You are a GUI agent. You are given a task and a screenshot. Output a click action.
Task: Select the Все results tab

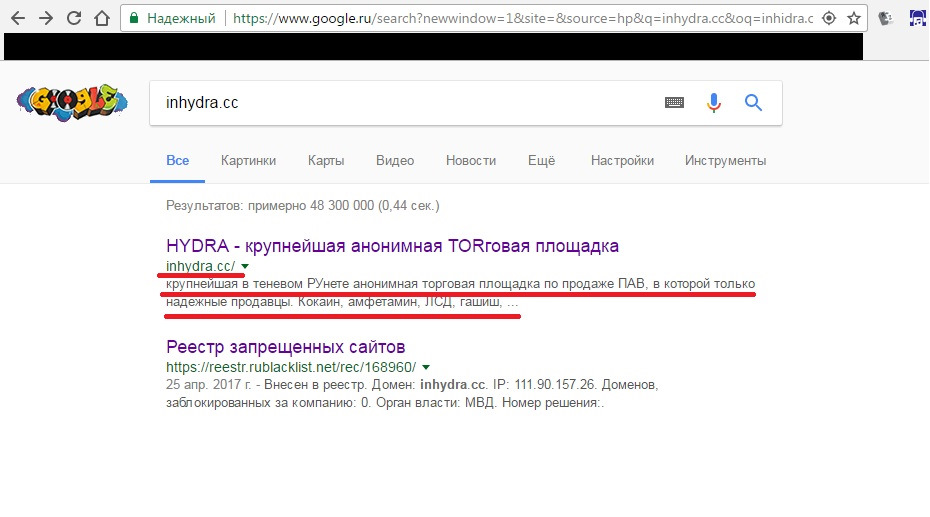177,161
